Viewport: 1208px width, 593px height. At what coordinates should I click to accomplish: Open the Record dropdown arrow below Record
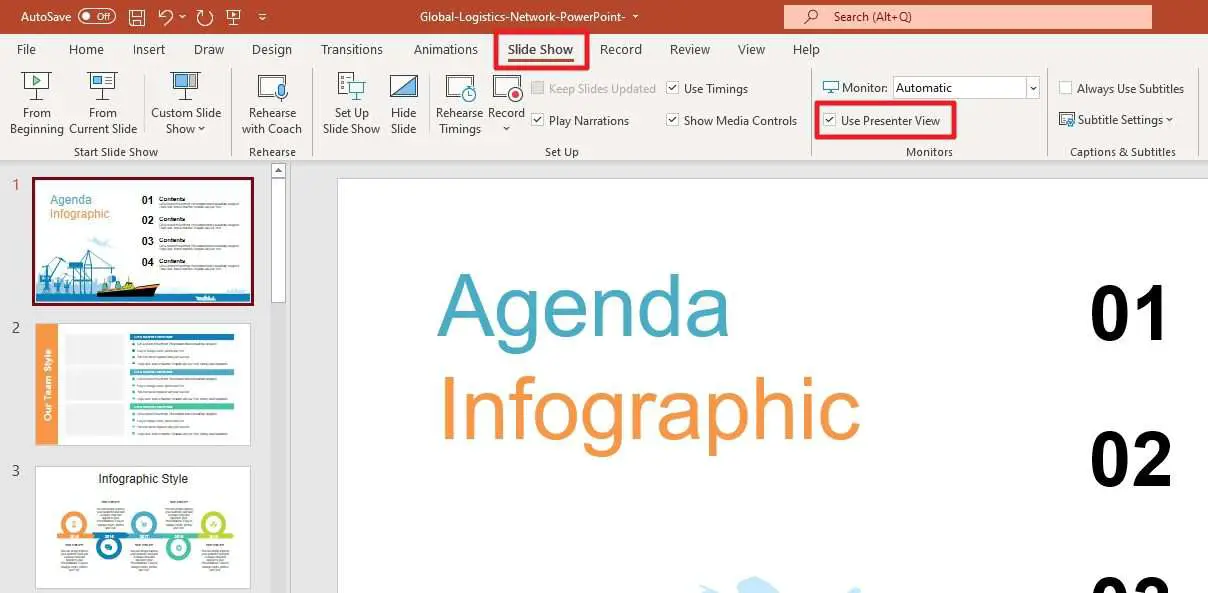click(x=507, y=129)
